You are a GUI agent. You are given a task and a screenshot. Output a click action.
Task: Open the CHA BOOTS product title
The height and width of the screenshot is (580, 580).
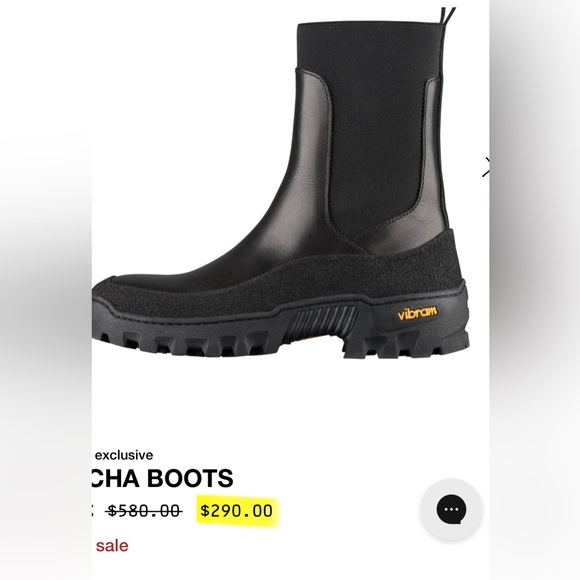(163, 478)
